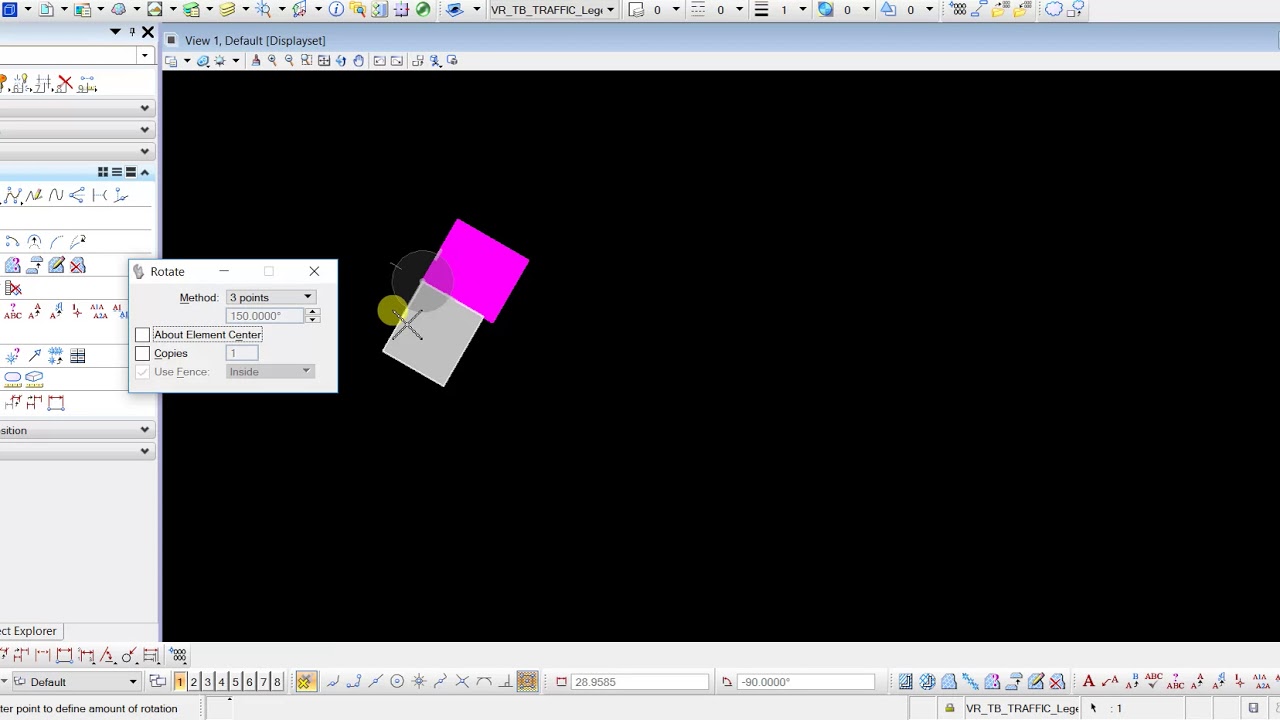Toggle view 3 button in view groups
The height and width of the screenshot is (720, 1280).
pyautogui.click(x=208, y=682)
